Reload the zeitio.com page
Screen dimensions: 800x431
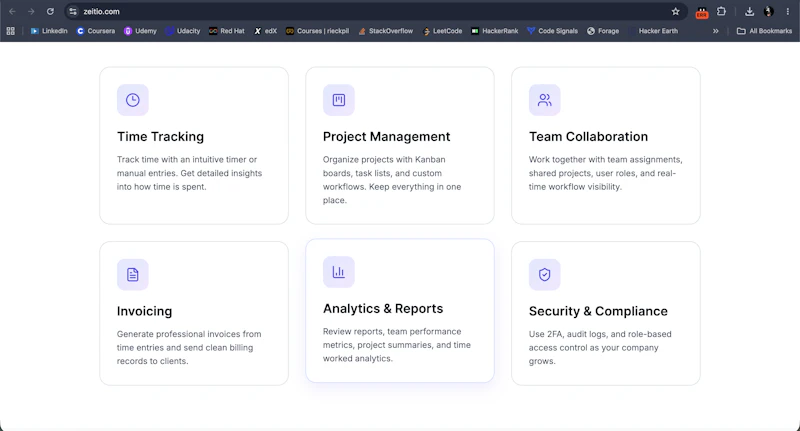[50, 11]
